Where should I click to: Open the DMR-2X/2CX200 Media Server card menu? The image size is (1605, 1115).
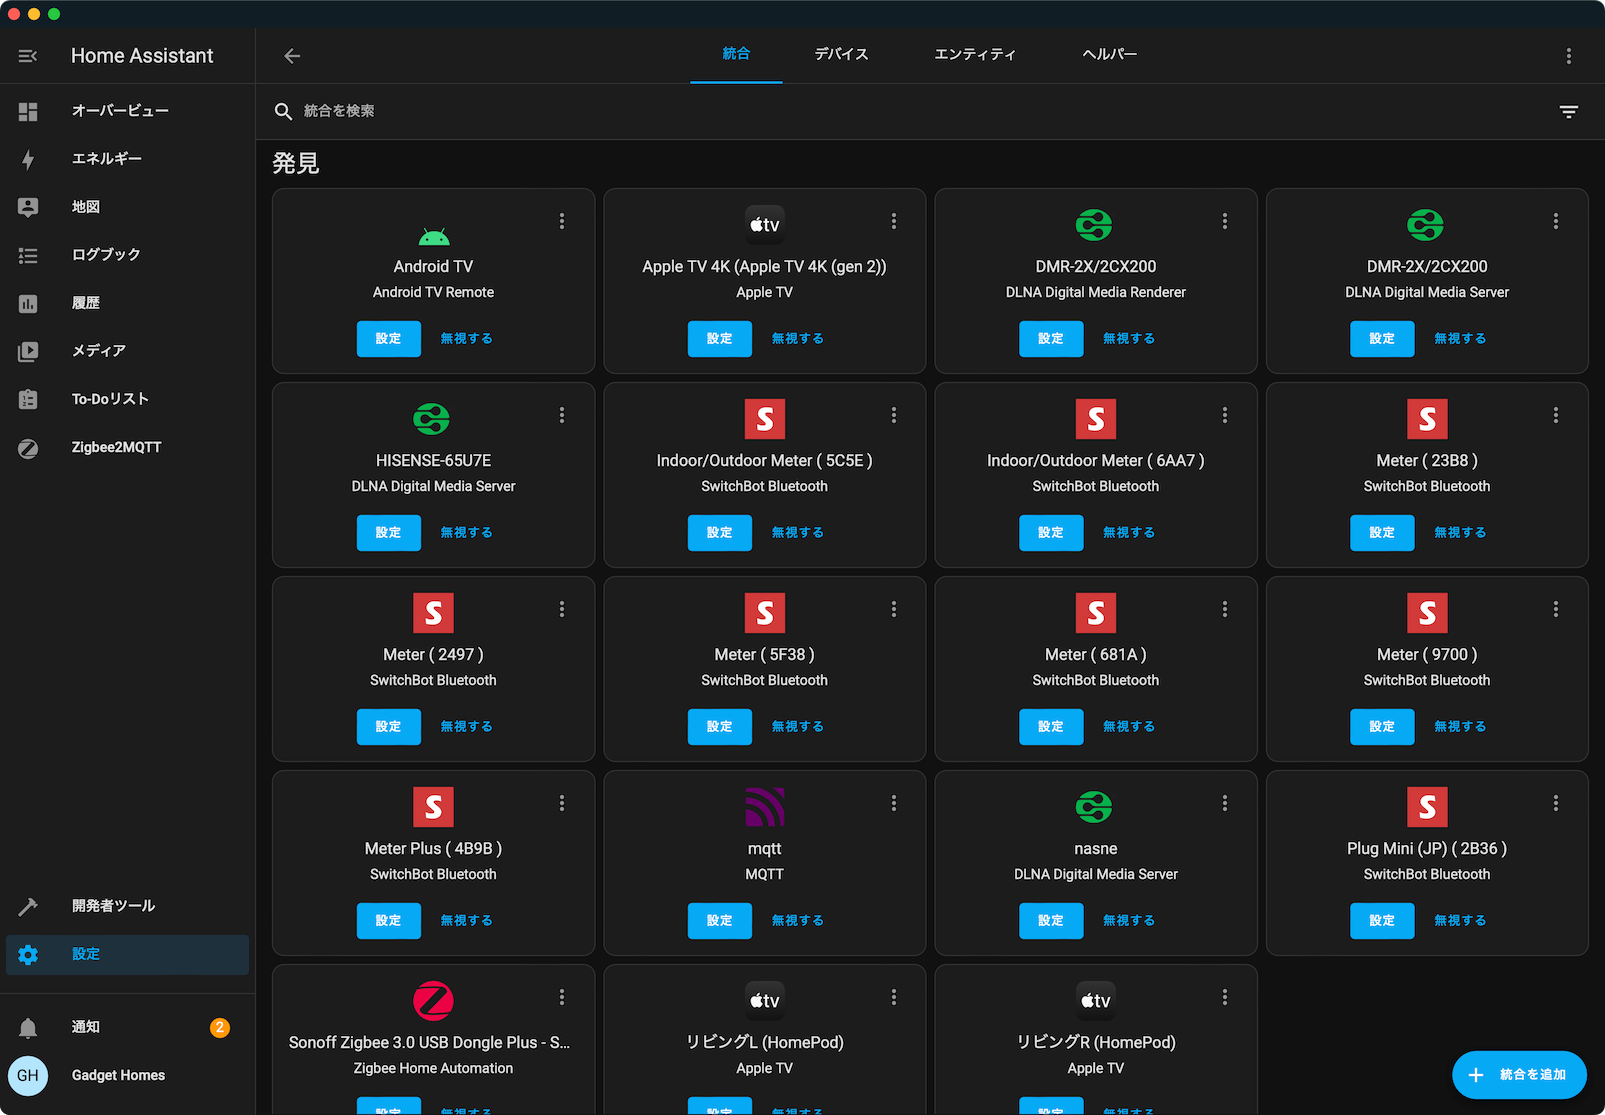1555,221
